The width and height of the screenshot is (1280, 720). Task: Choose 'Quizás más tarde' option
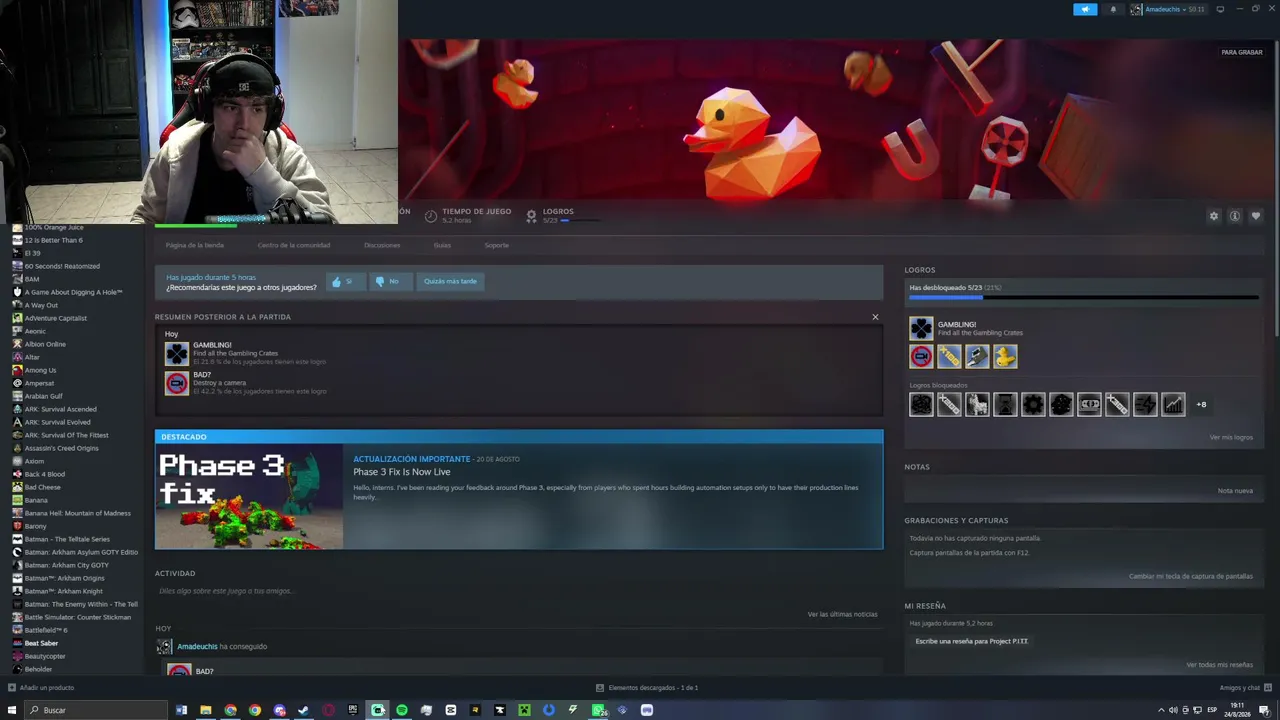pos(450,281)
